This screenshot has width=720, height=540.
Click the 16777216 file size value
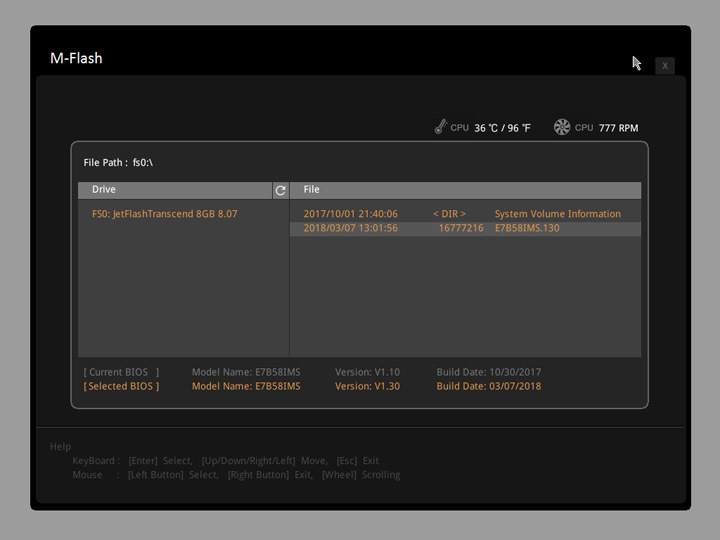(x=461, y=228)
